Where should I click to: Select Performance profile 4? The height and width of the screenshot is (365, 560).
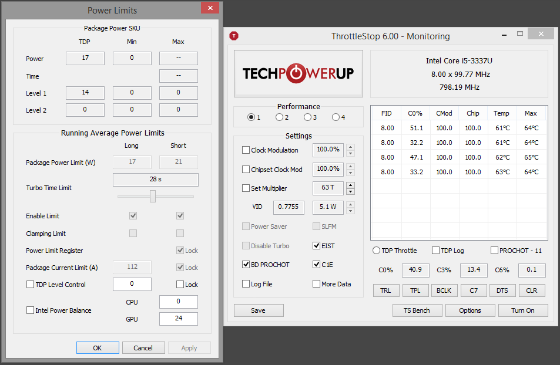click(x=336, y=117)
